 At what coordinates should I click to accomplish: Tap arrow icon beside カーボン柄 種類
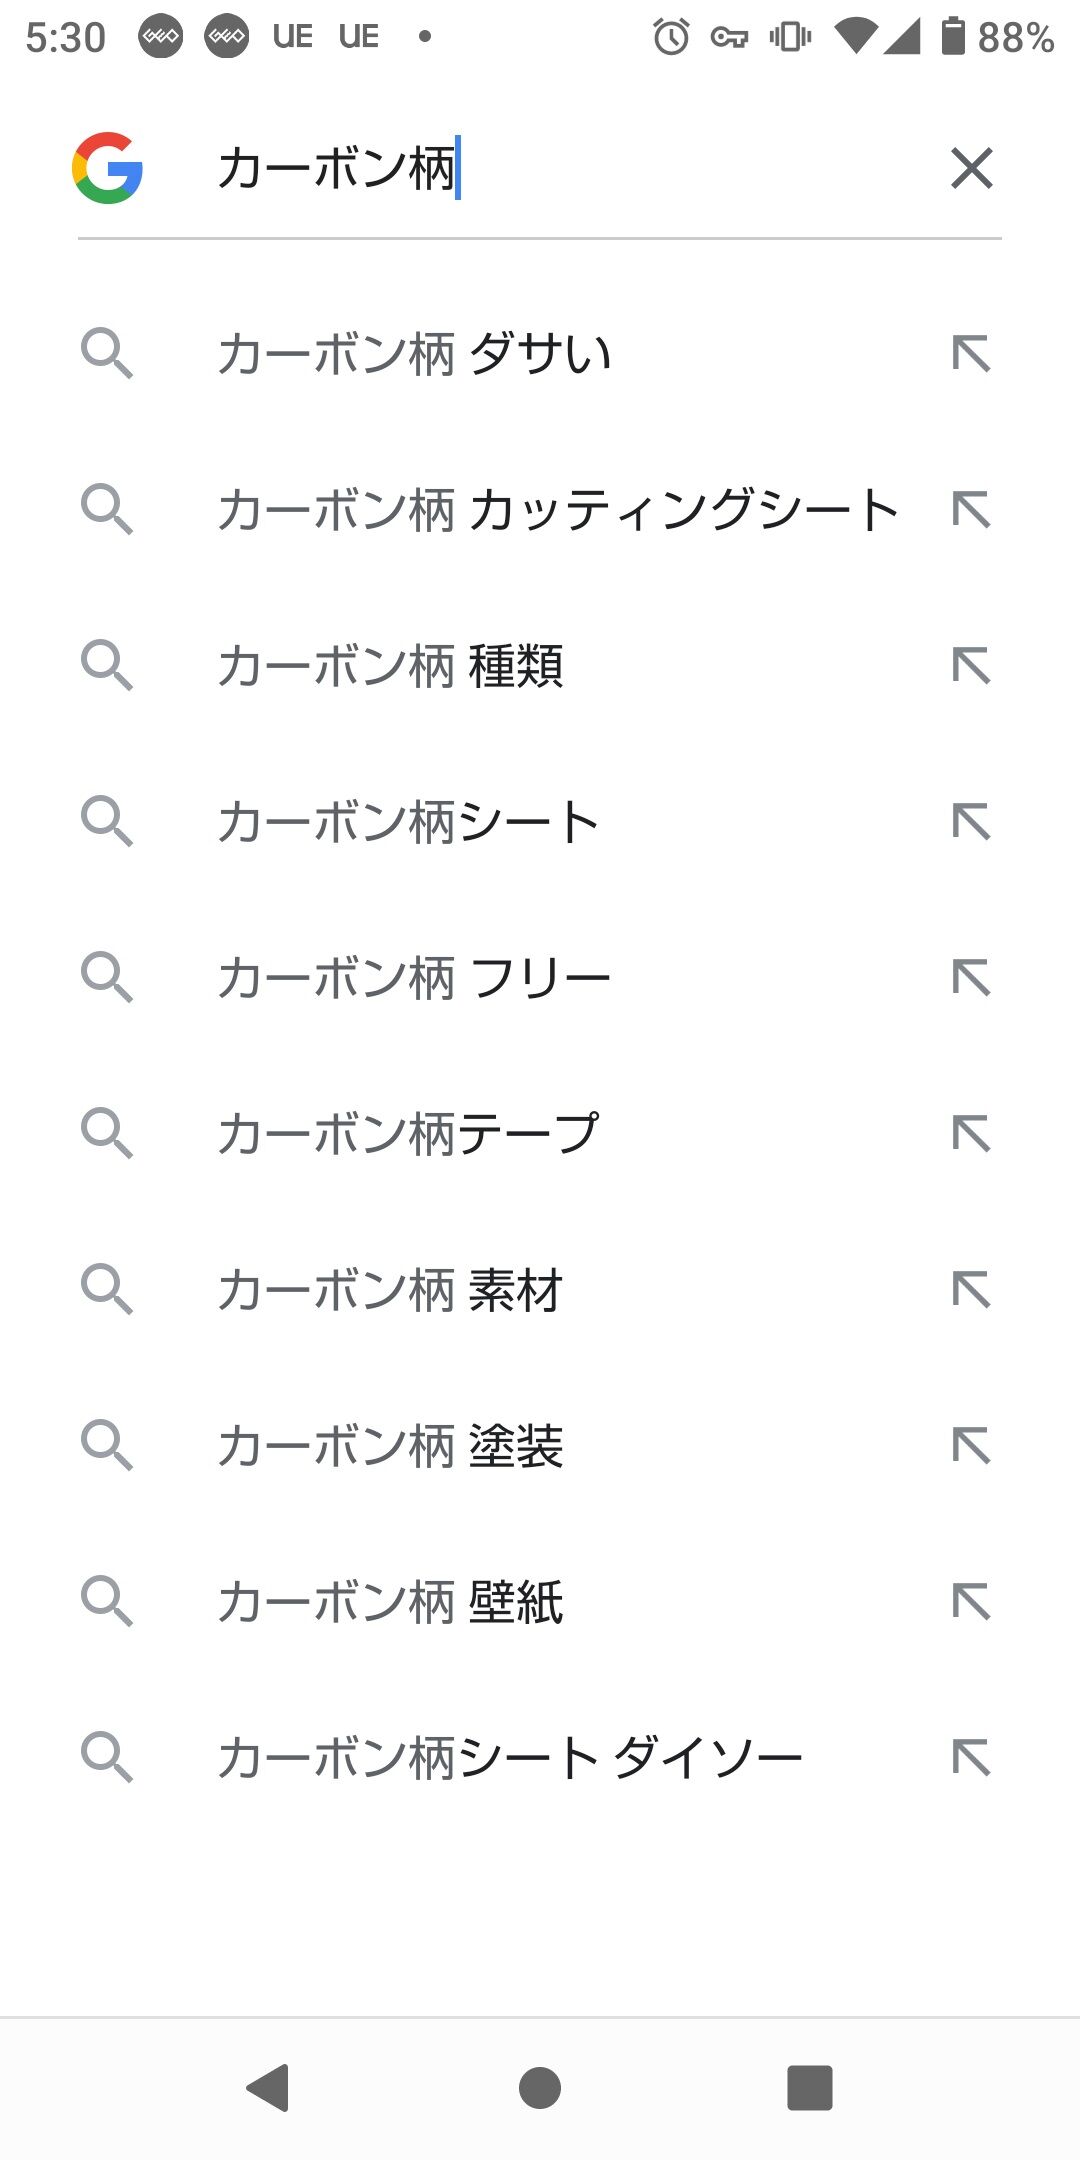click(971, 666)
